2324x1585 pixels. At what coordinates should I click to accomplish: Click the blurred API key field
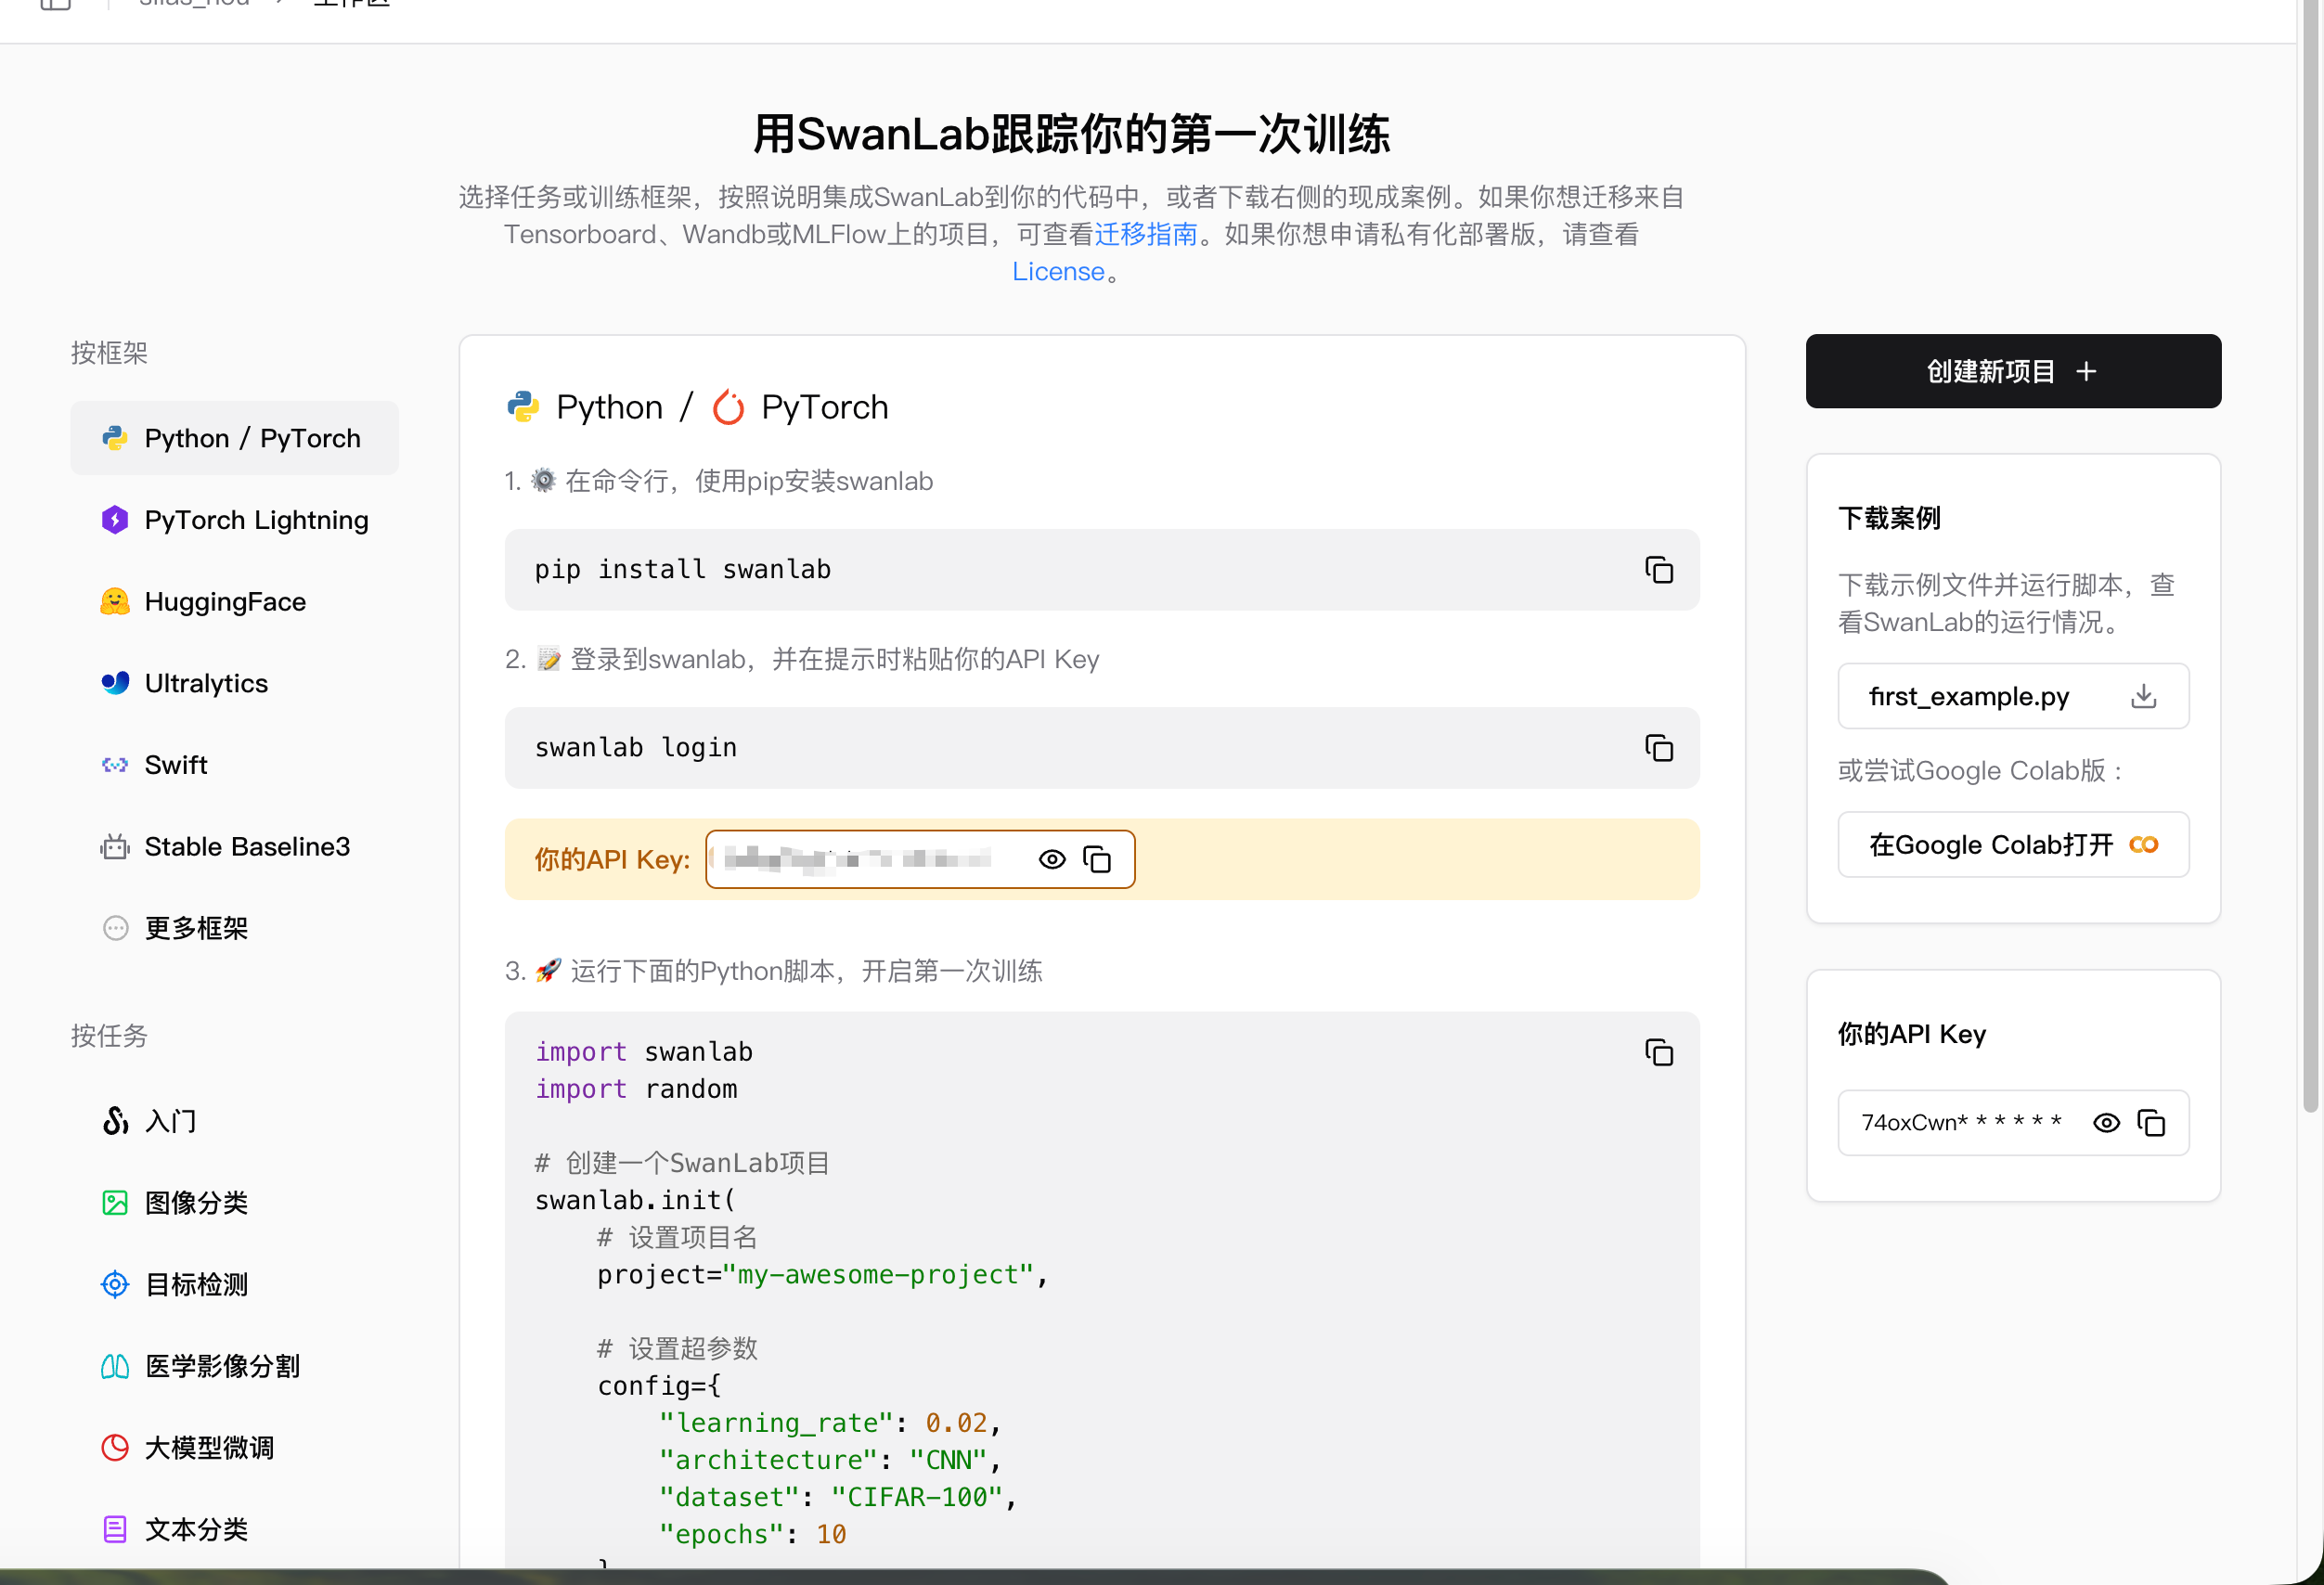[858, 859]
